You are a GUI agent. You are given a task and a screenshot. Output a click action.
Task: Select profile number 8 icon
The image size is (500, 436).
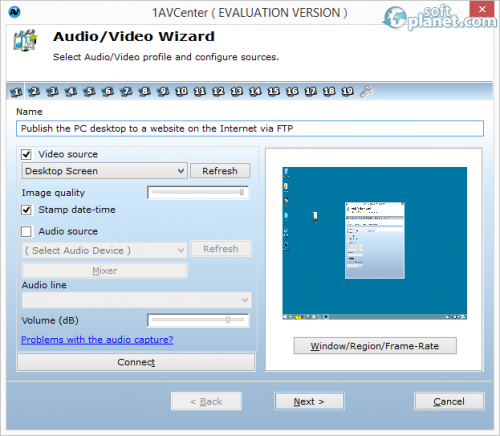(x=145, y=91)
